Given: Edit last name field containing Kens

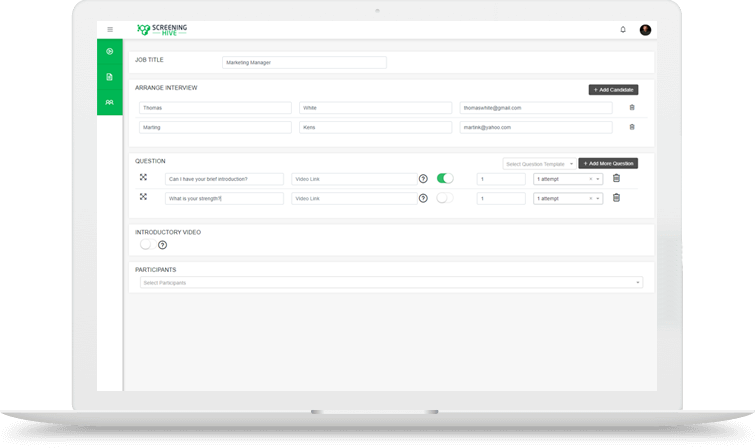Looking at the screenshot, I should click(376, 127).
